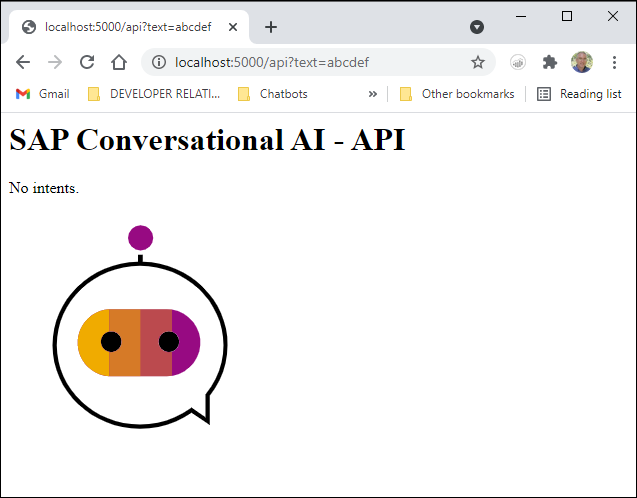Viewport: 637px width, 498px height.
Task: Click the 'No intents.' text
Action: (x=44, y=188)
